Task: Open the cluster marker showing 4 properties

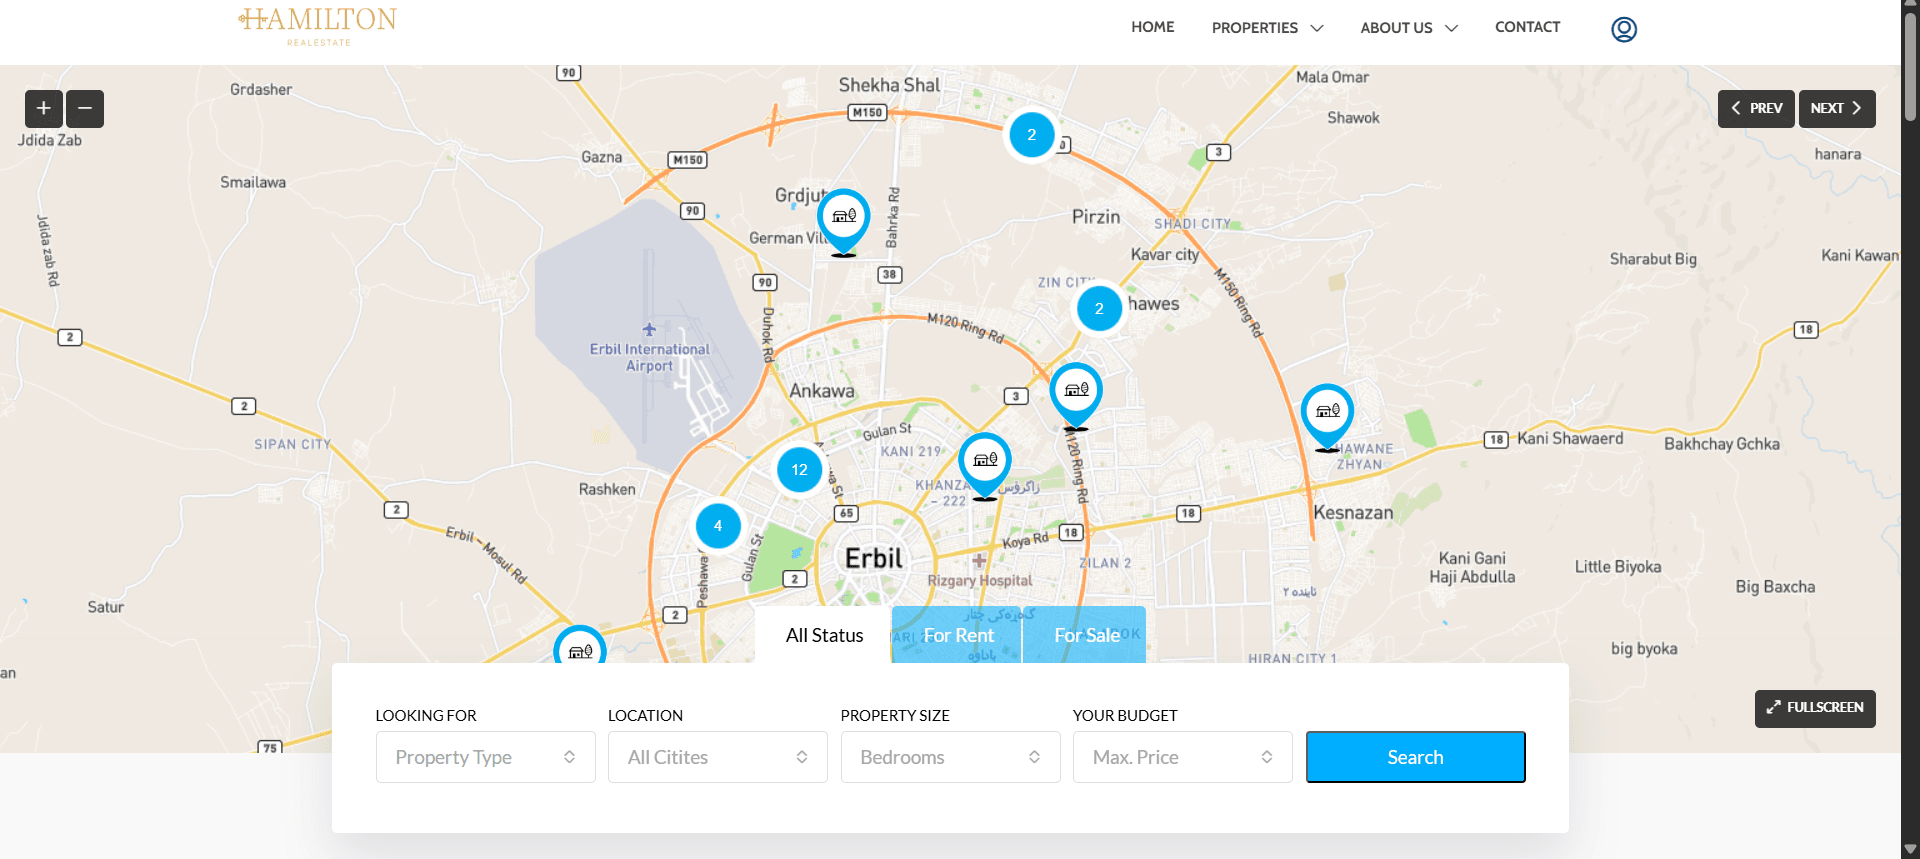Action: 718,526
